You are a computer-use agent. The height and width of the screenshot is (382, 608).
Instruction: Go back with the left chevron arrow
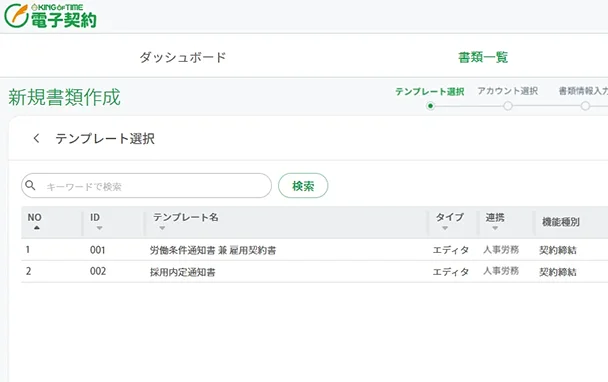[36, 138]
